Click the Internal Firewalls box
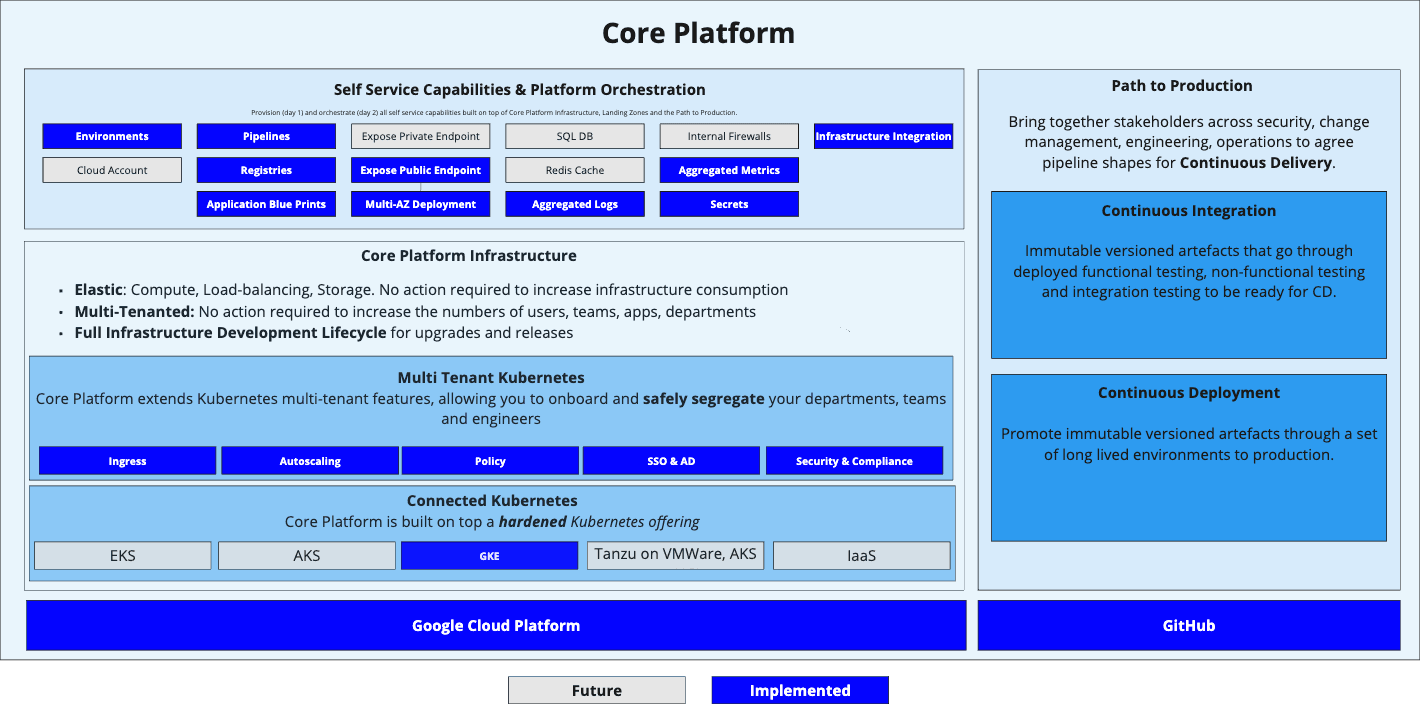The height and width of the screenshot is (704, 1420). coord(729,136)
